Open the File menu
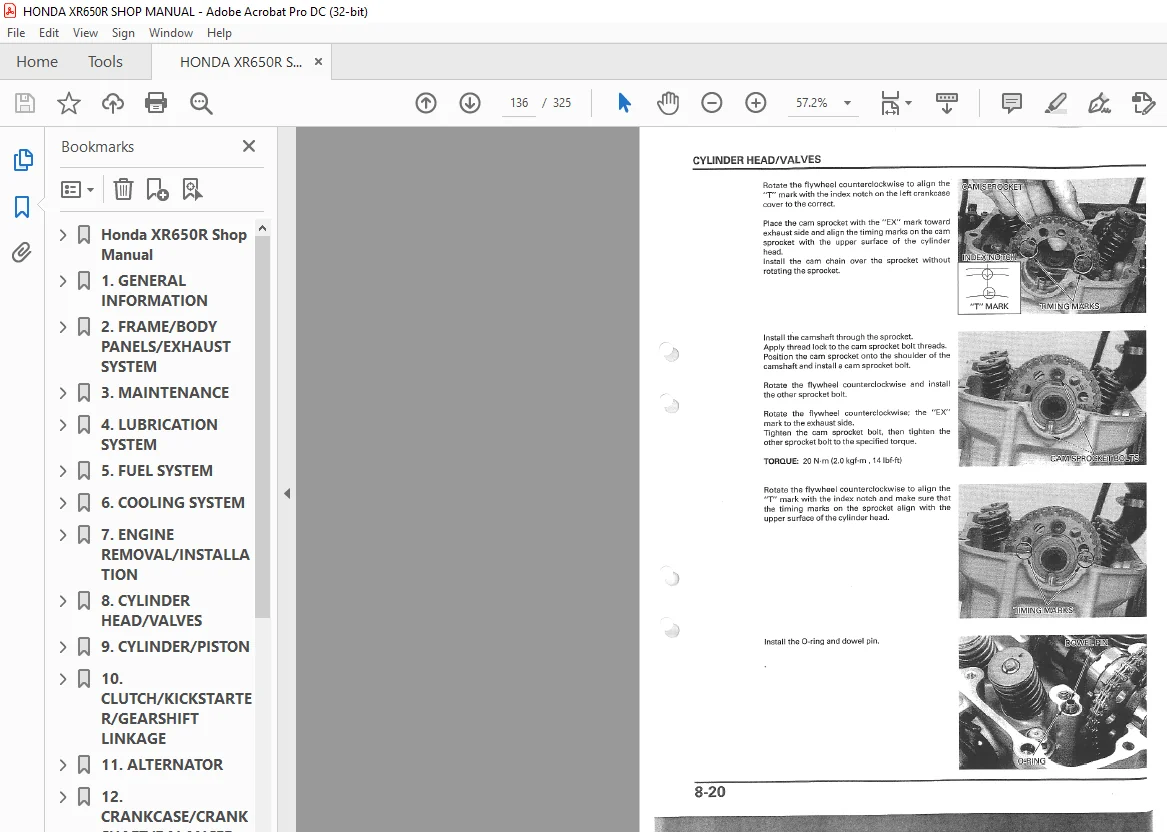 point(16,33)
